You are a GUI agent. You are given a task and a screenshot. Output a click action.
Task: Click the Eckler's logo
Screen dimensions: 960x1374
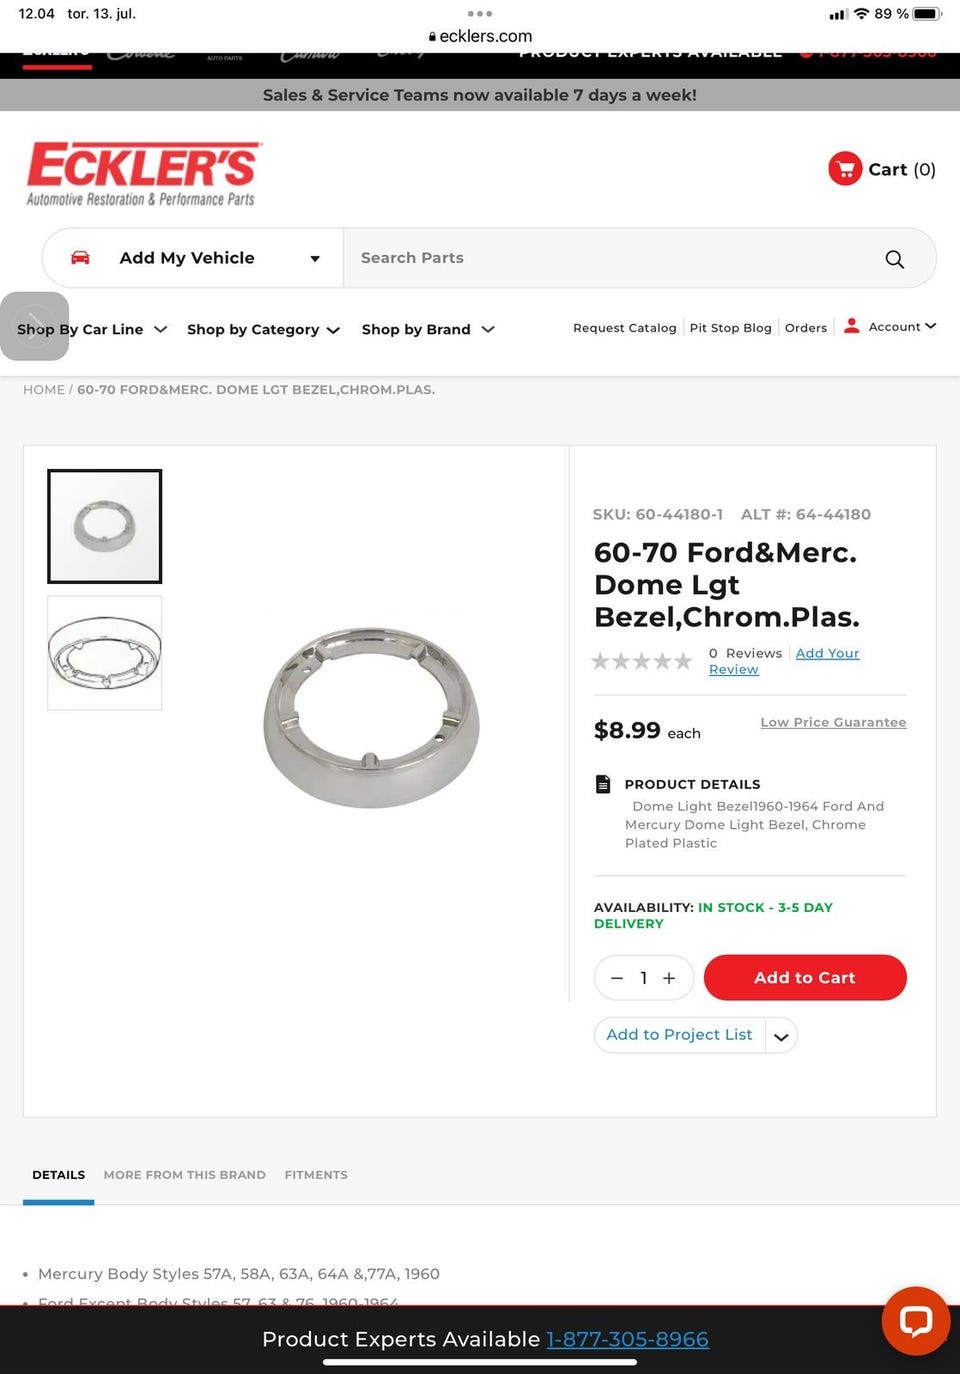[x=142, y=174]
